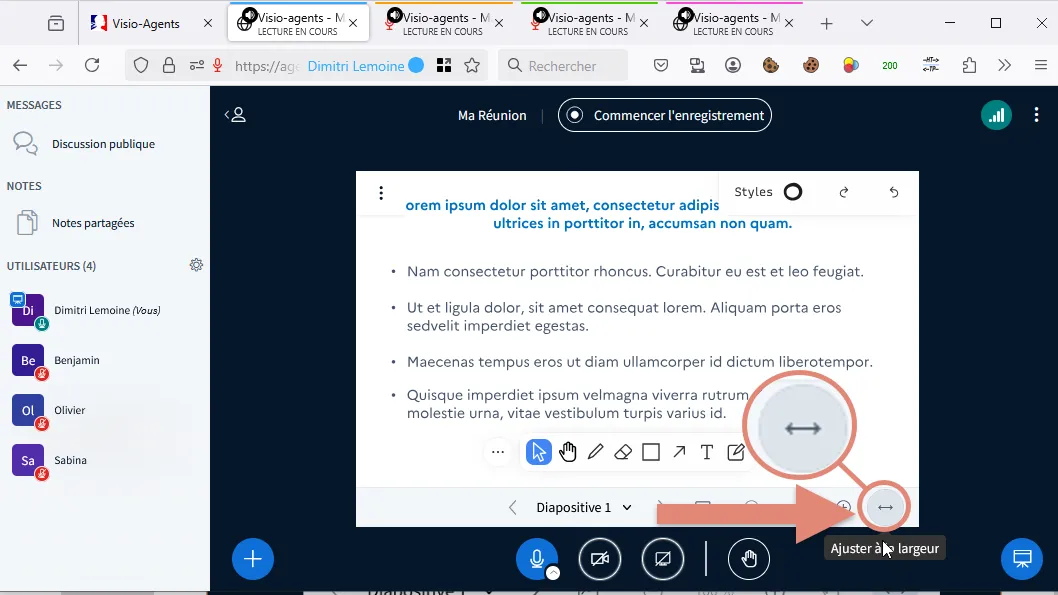Open the extensions puzzle icon
This screenshot has width=1058, height=595.
[x=970, y=65]
